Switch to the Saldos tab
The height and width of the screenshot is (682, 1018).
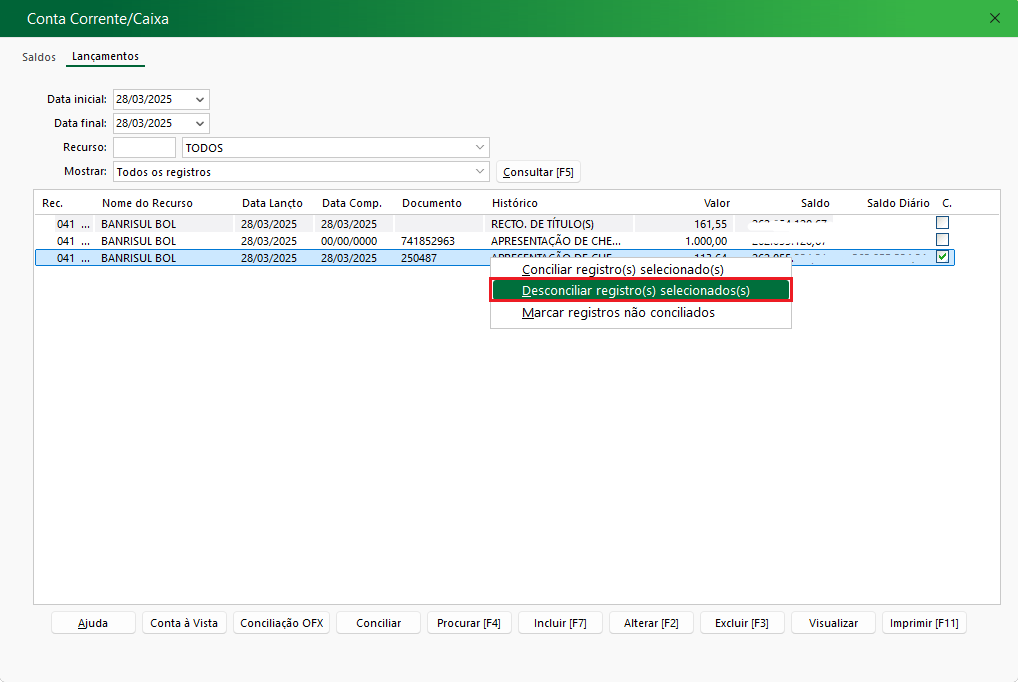[x=39, y=57]
